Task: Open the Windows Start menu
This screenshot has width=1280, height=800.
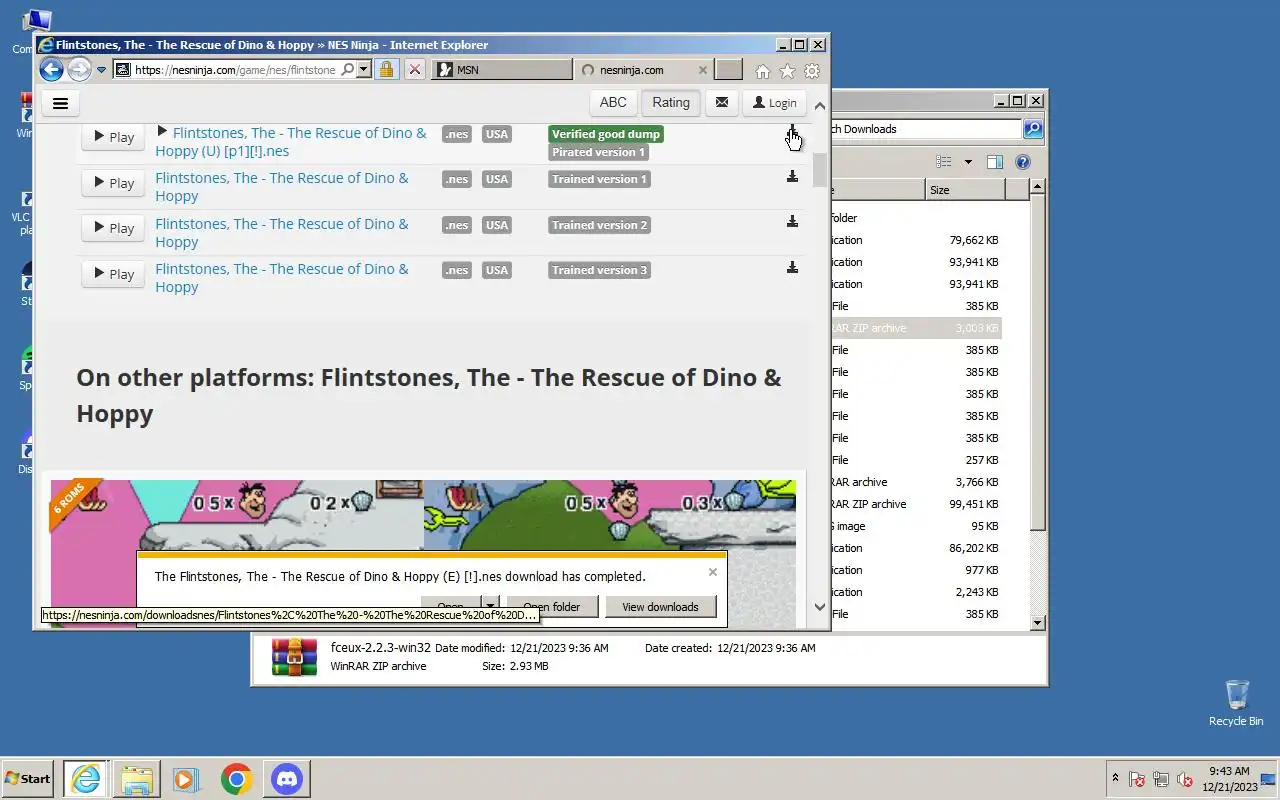Action: point(27,778)
